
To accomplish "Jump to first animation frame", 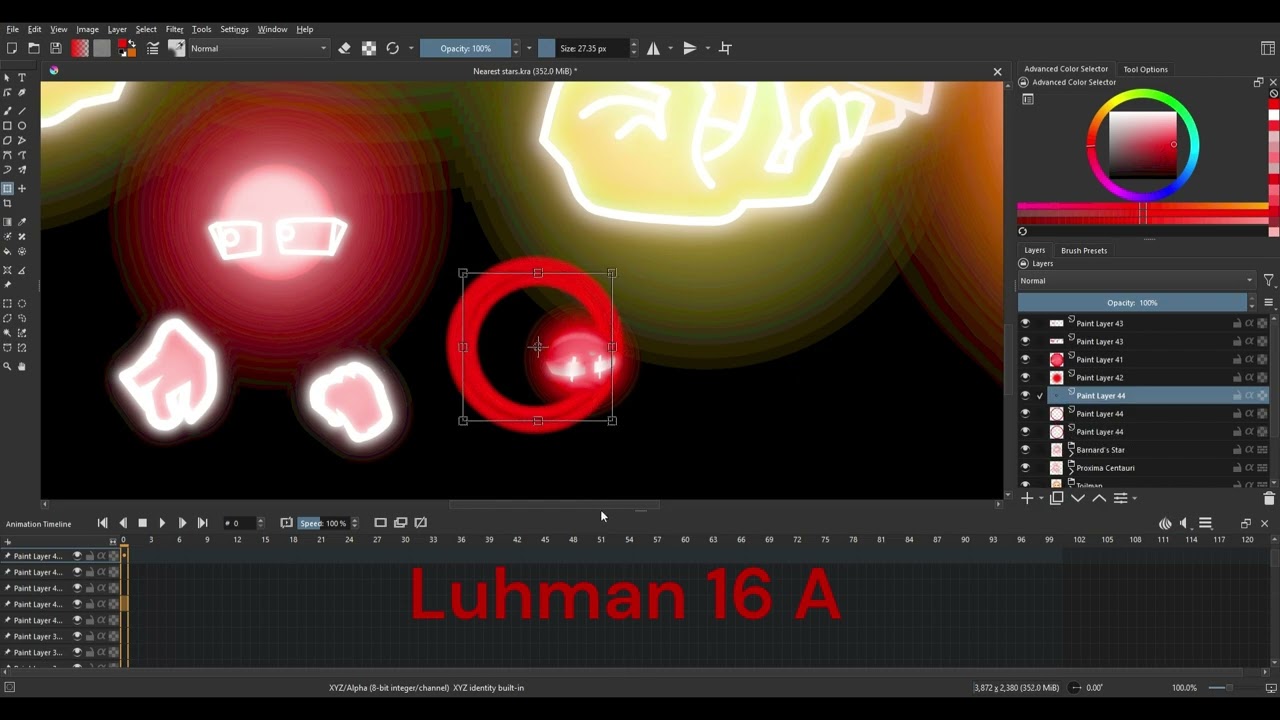I will click(x=102, y=523).
